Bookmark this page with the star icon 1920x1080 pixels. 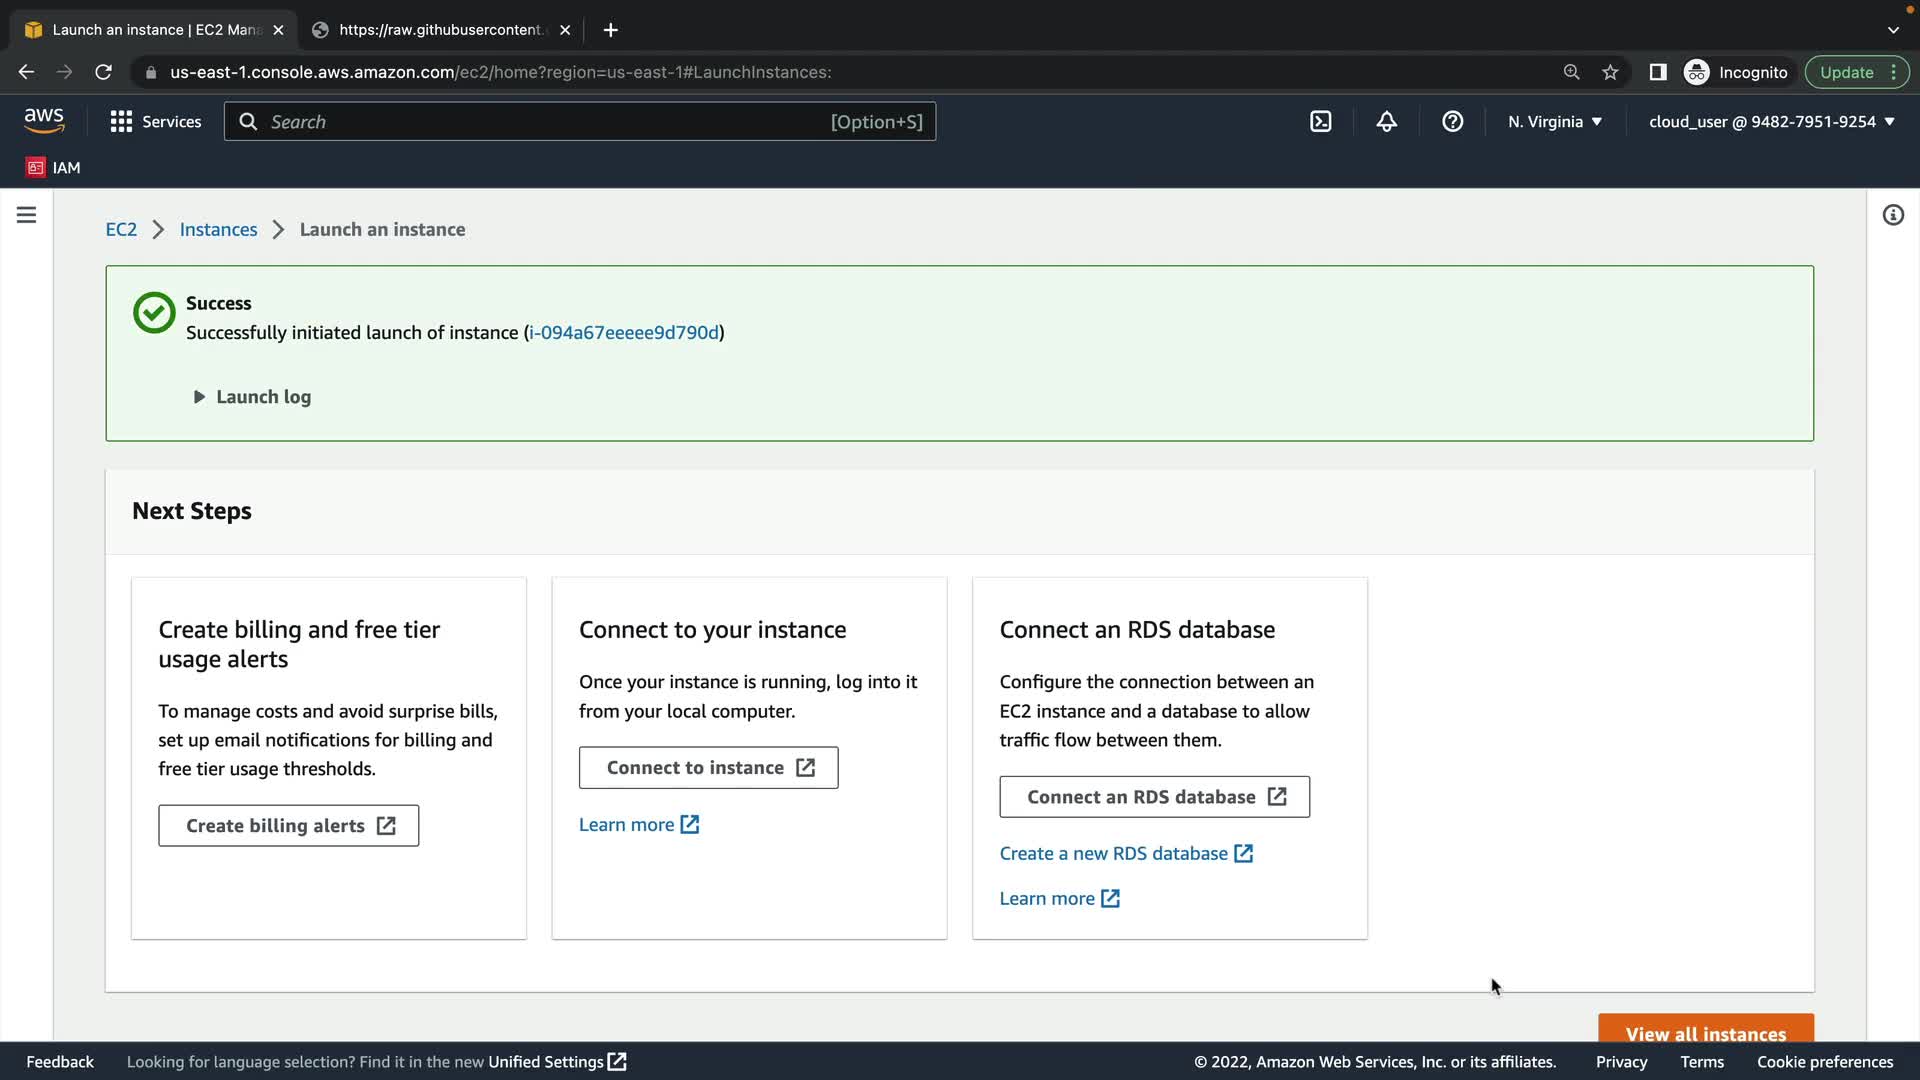(1610, 72)
